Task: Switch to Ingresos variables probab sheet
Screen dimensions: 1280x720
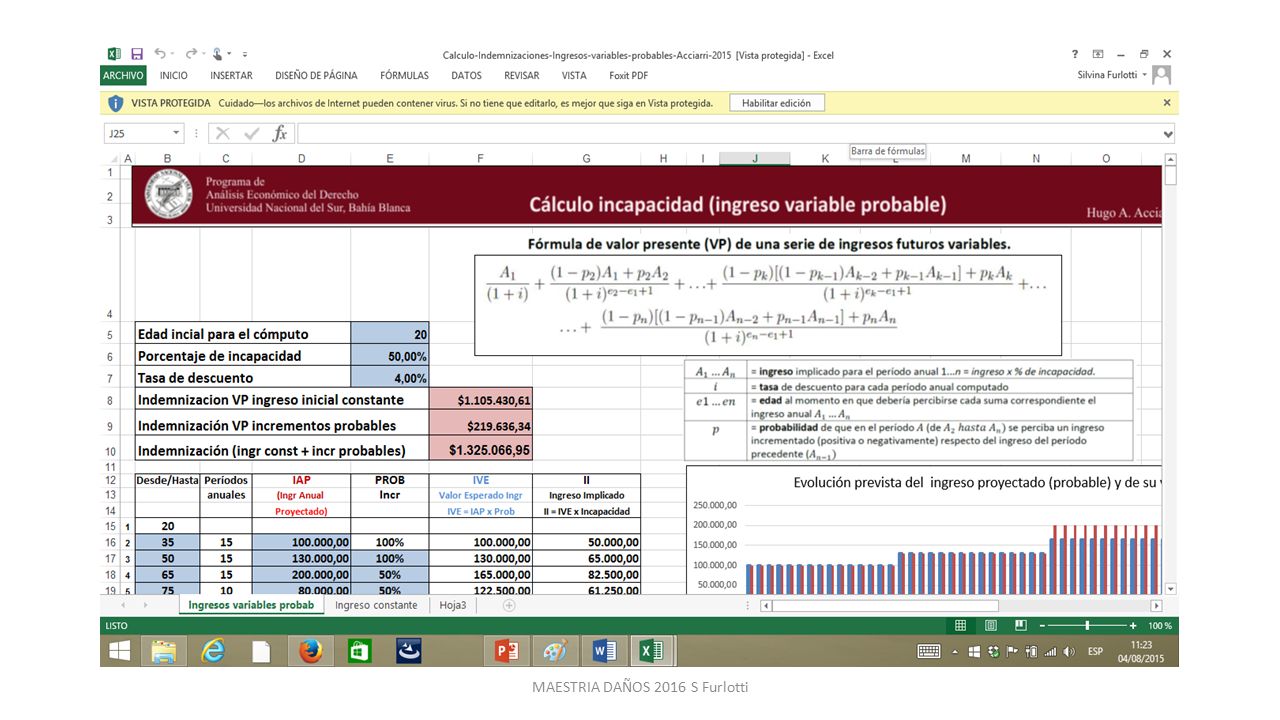Action: [x=251, y=605]
